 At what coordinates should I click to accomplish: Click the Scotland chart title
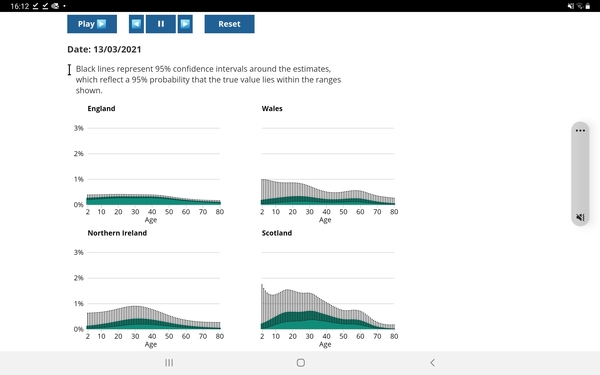pos(277,233)
